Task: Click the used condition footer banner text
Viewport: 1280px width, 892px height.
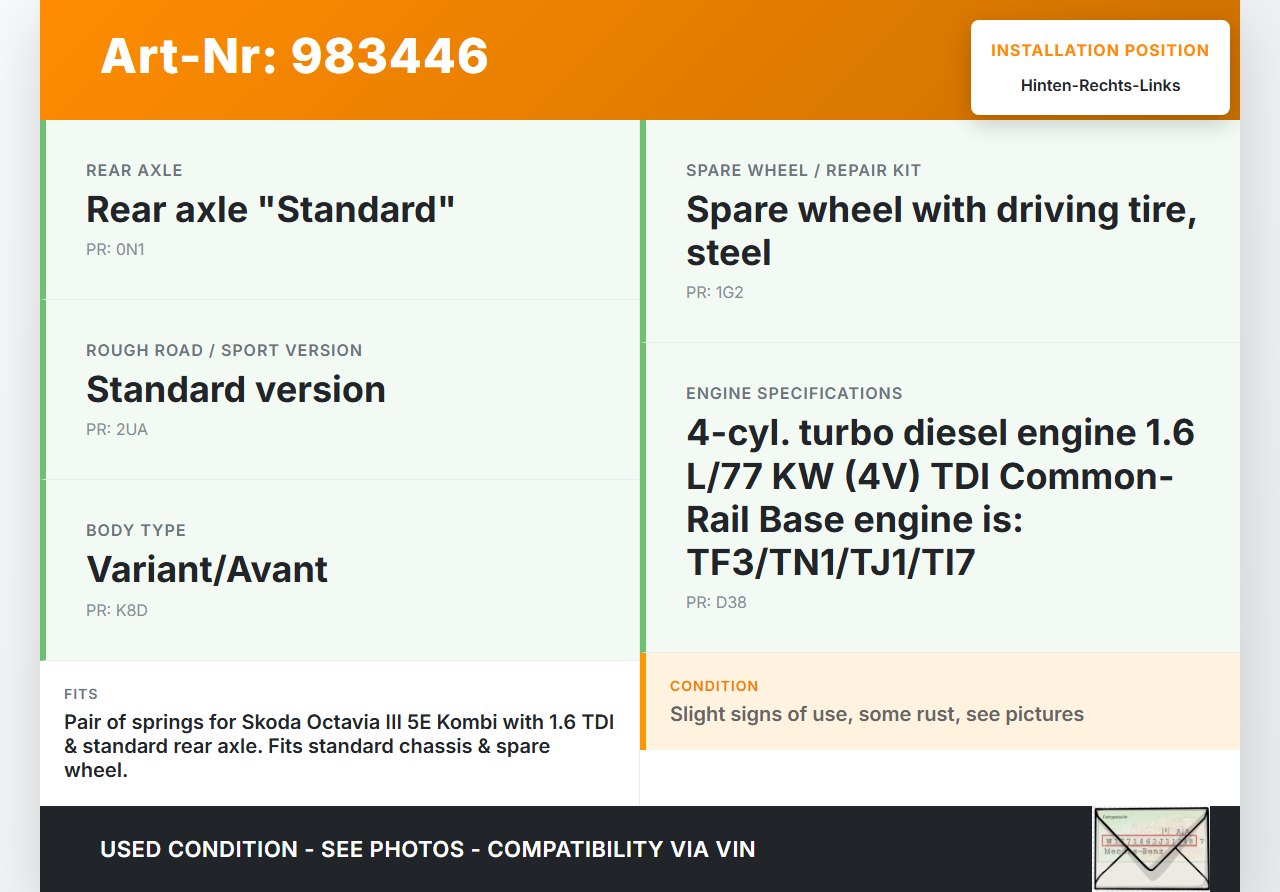Action: (427, 849)
